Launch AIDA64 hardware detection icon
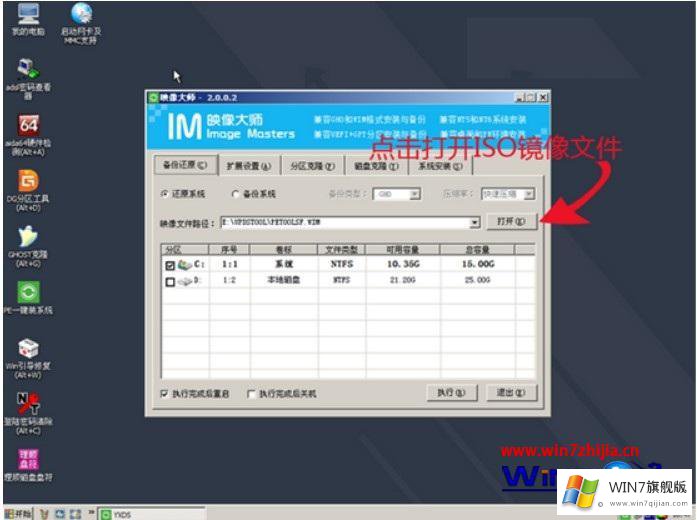The image size is (697, 520). (28, 134)
